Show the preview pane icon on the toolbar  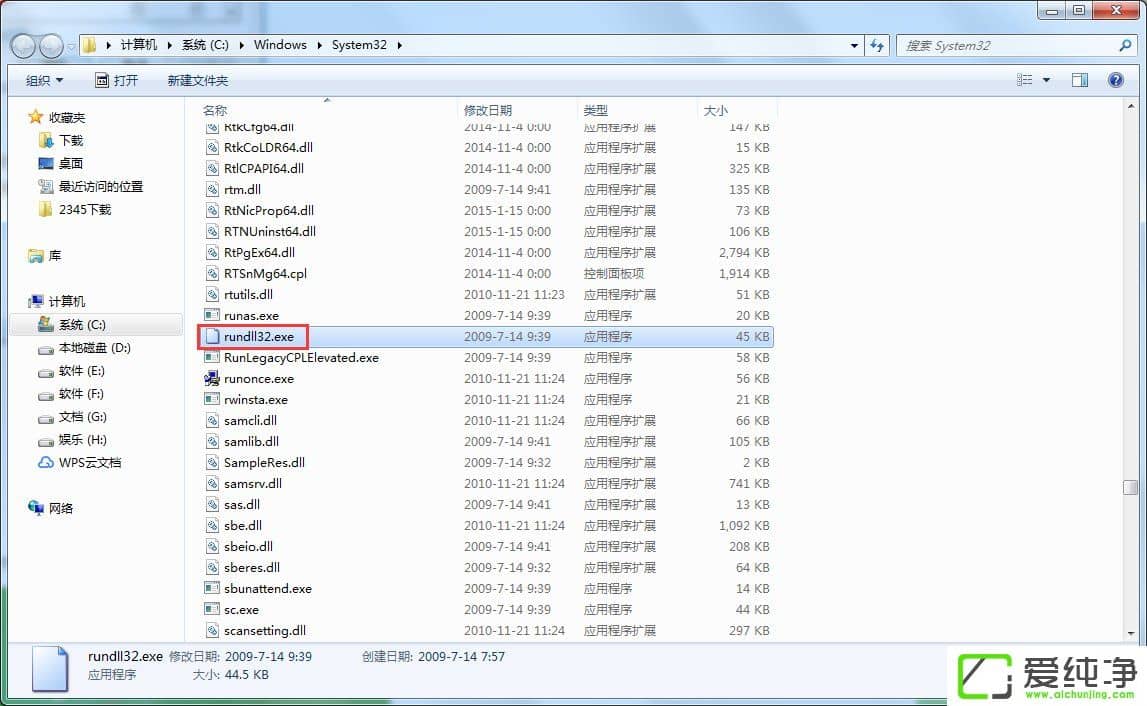1079,79
